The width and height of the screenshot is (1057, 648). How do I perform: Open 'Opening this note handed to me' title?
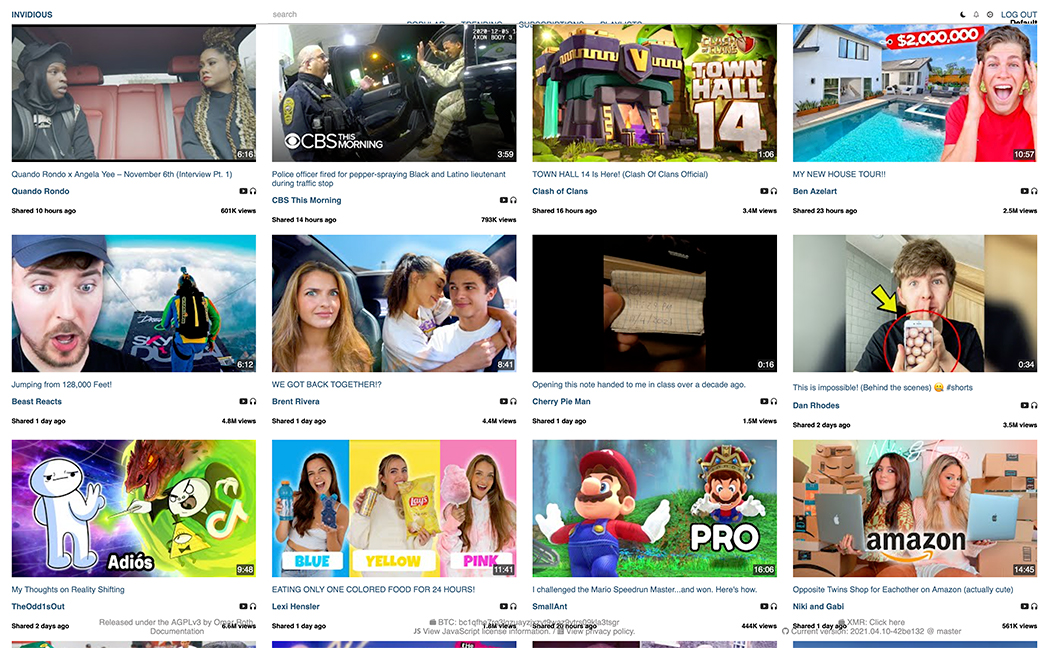point(639,384)
